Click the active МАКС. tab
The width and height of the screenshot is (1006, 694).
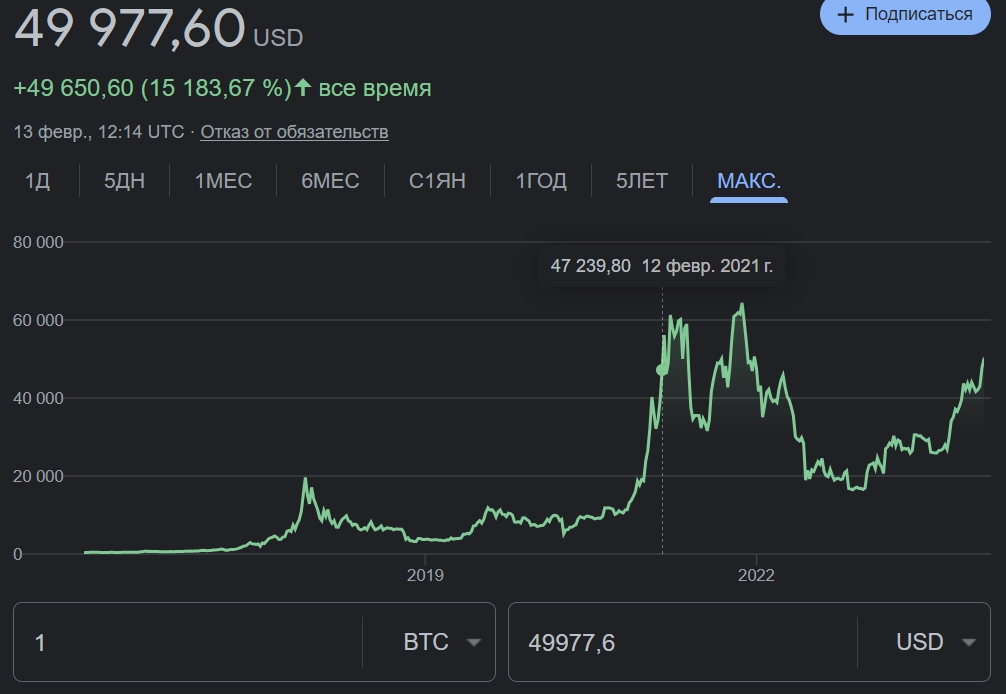(749, 181)
